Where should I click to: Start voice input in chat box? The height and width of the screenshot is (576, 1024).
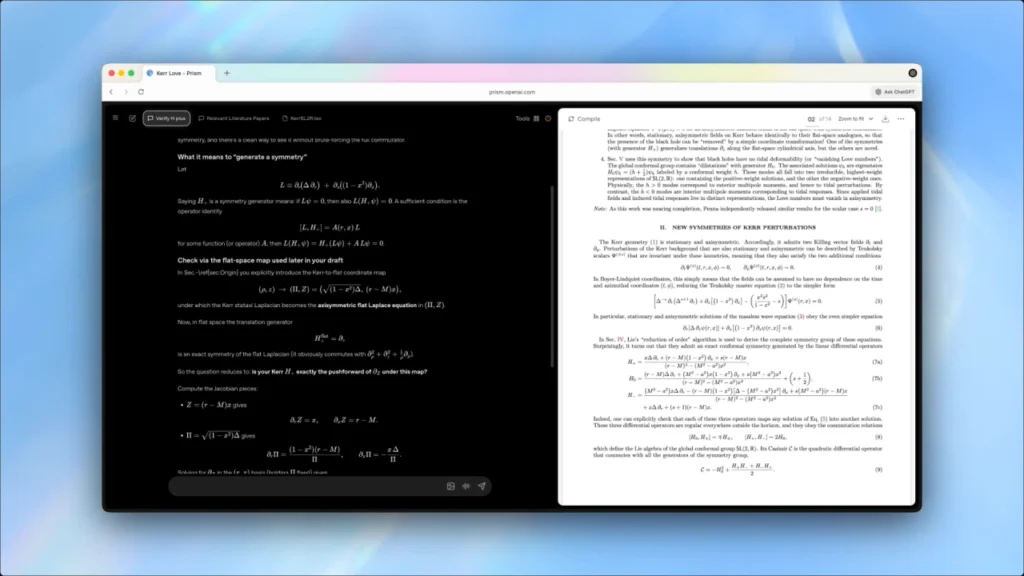[466, 486]
